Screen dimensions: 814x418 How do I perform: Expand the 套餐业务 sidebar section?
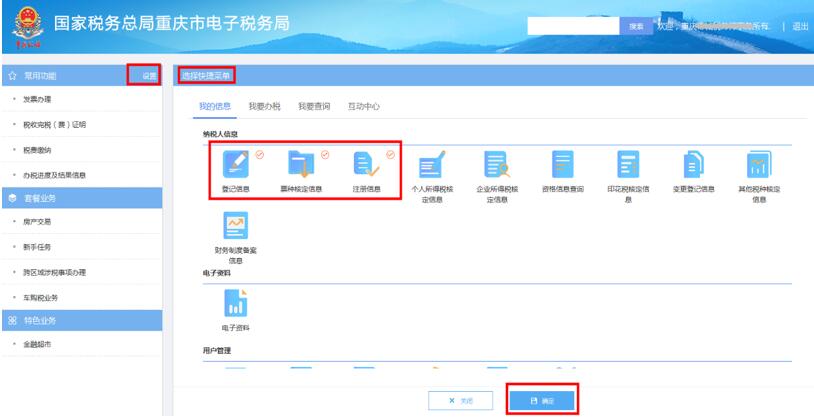pos(45,198)
